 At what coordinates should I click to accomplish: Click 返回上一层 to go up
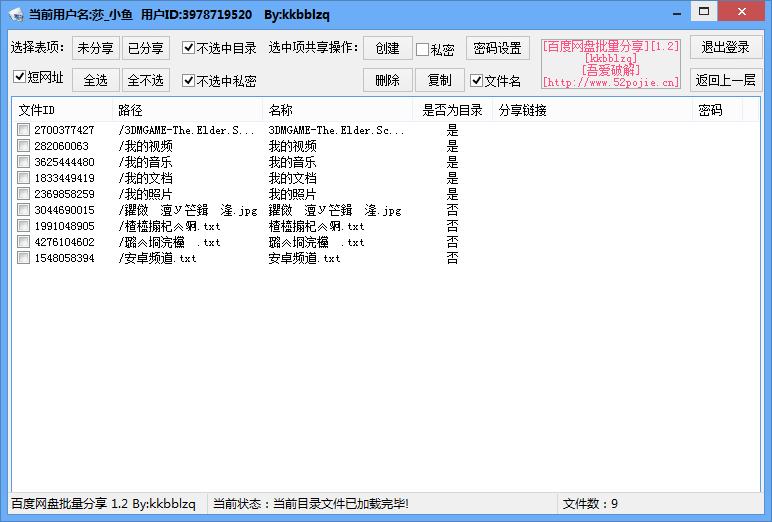[x=726, y=80]
